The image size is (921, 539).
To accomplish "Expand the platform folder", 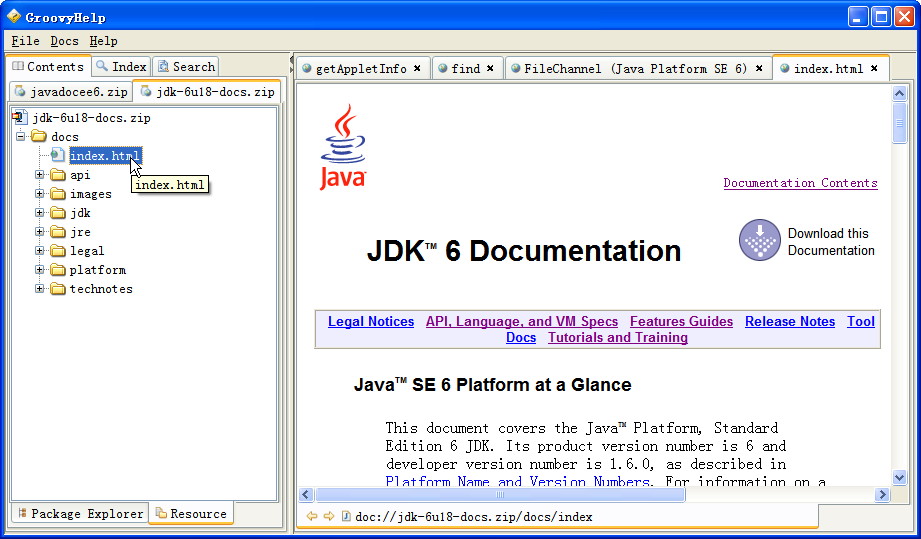I will 39,270.
